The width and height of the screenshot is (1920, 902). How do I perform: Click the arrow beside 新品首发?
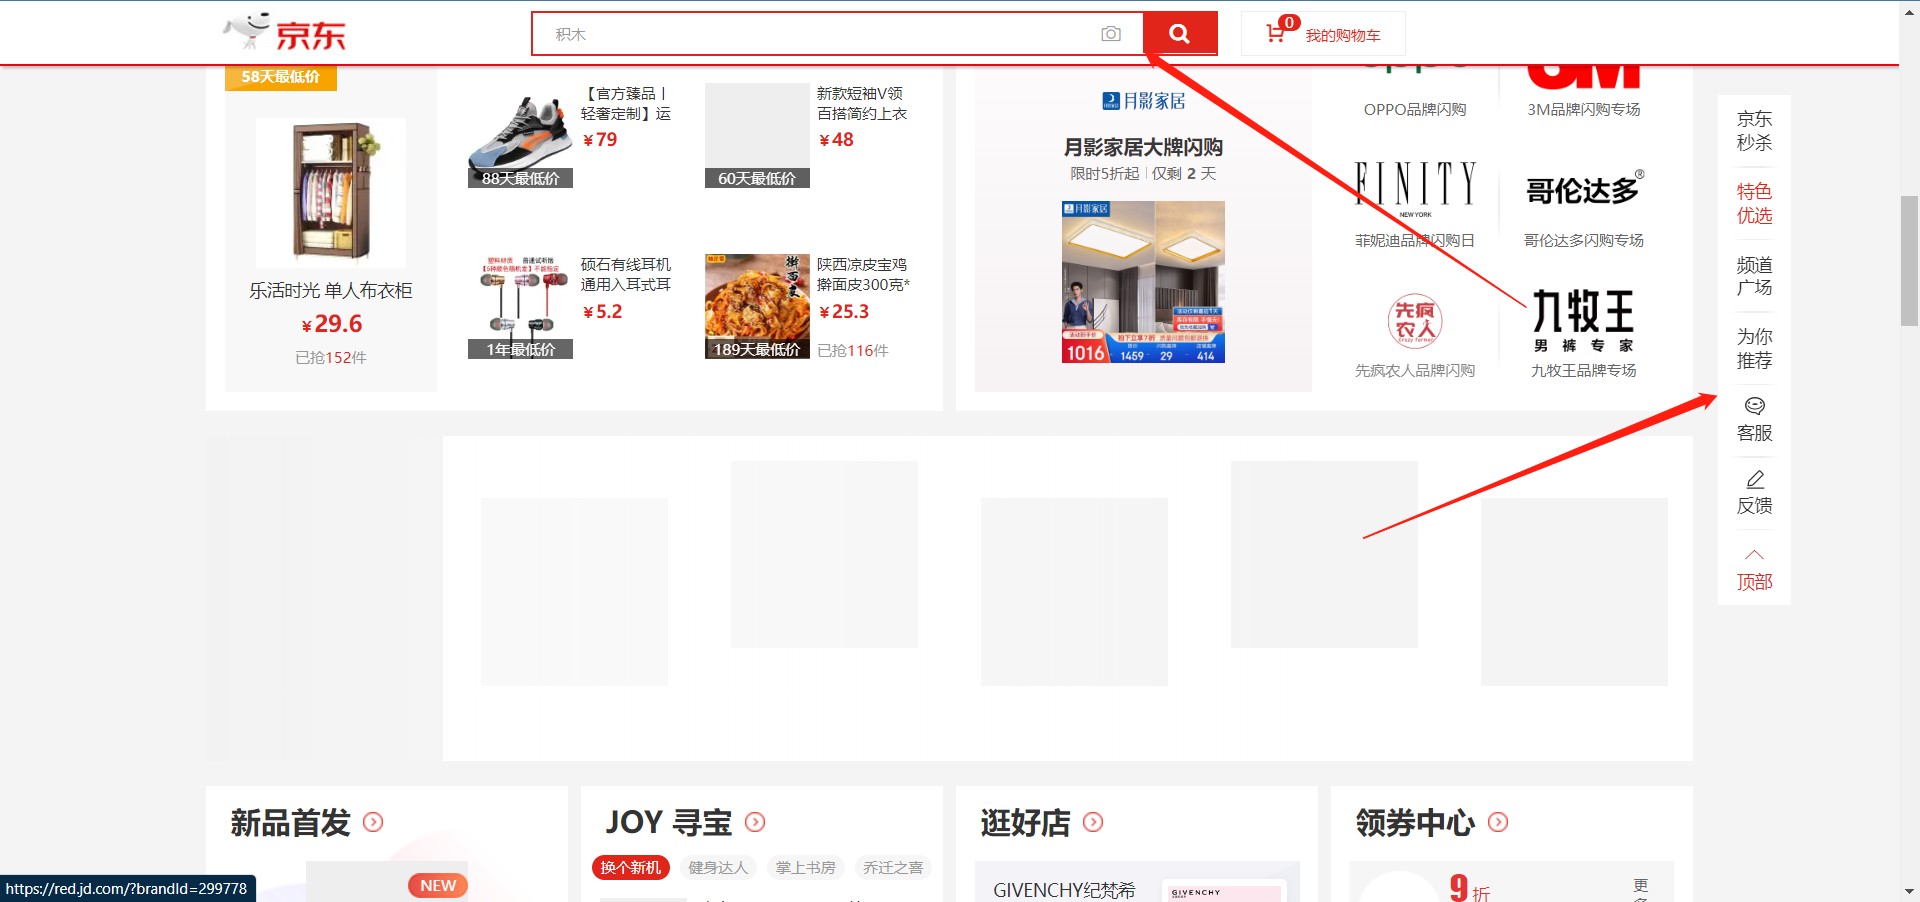pyautogui.click(x=373, y=822)
